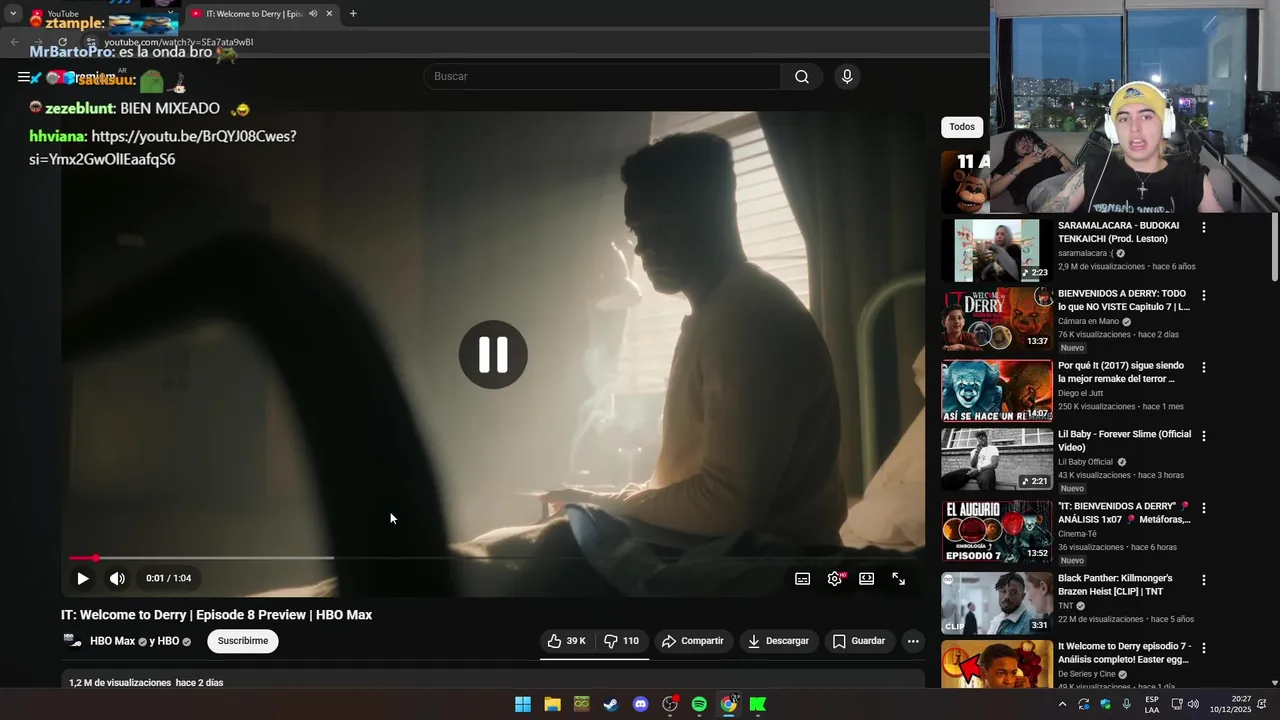The height and width of the screenshot is (720, 1280).
Task: Open Lil Baby Forever Slime thumbnail
Action: pos(997,460)
